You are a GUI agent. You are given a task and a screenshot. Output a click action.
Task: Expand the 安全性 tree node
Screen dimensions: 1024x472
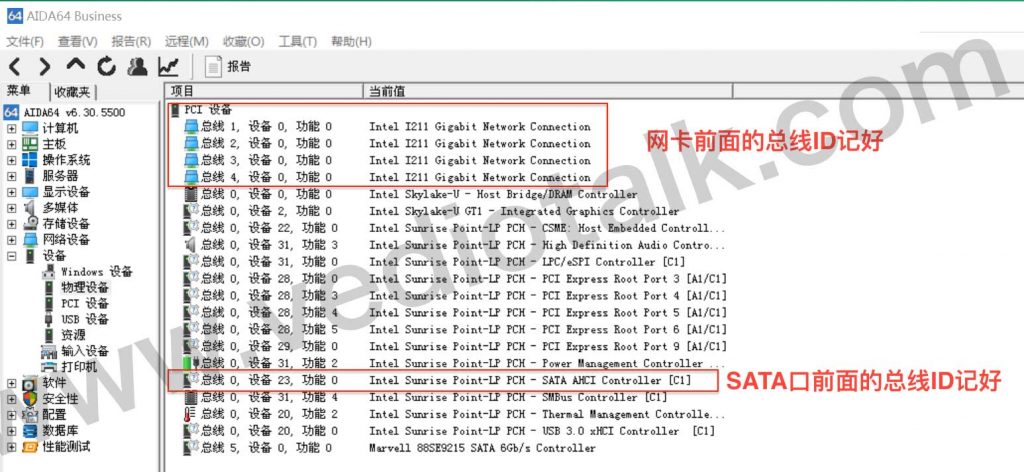tap(11, 399)
